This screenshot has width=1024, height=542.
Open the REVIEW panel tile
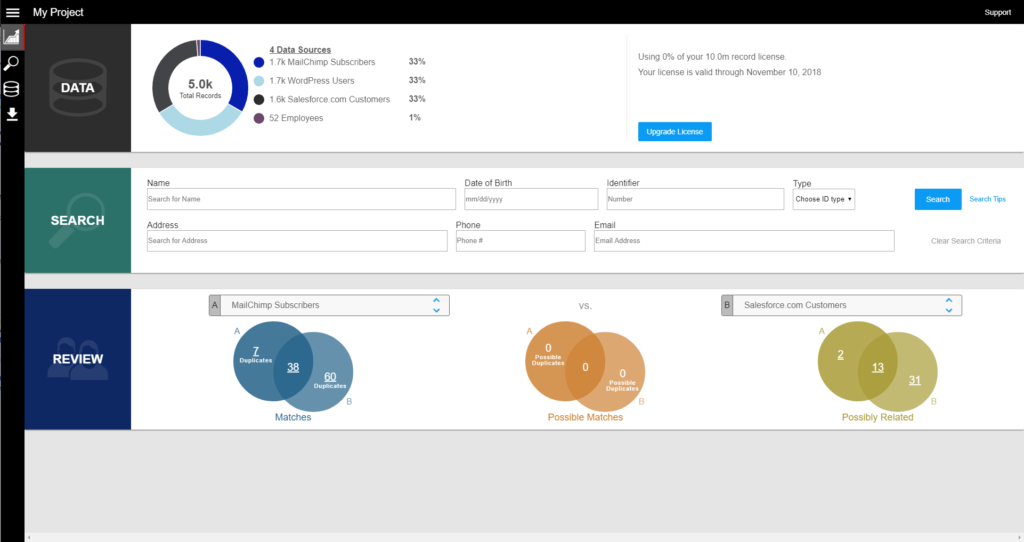78,359
